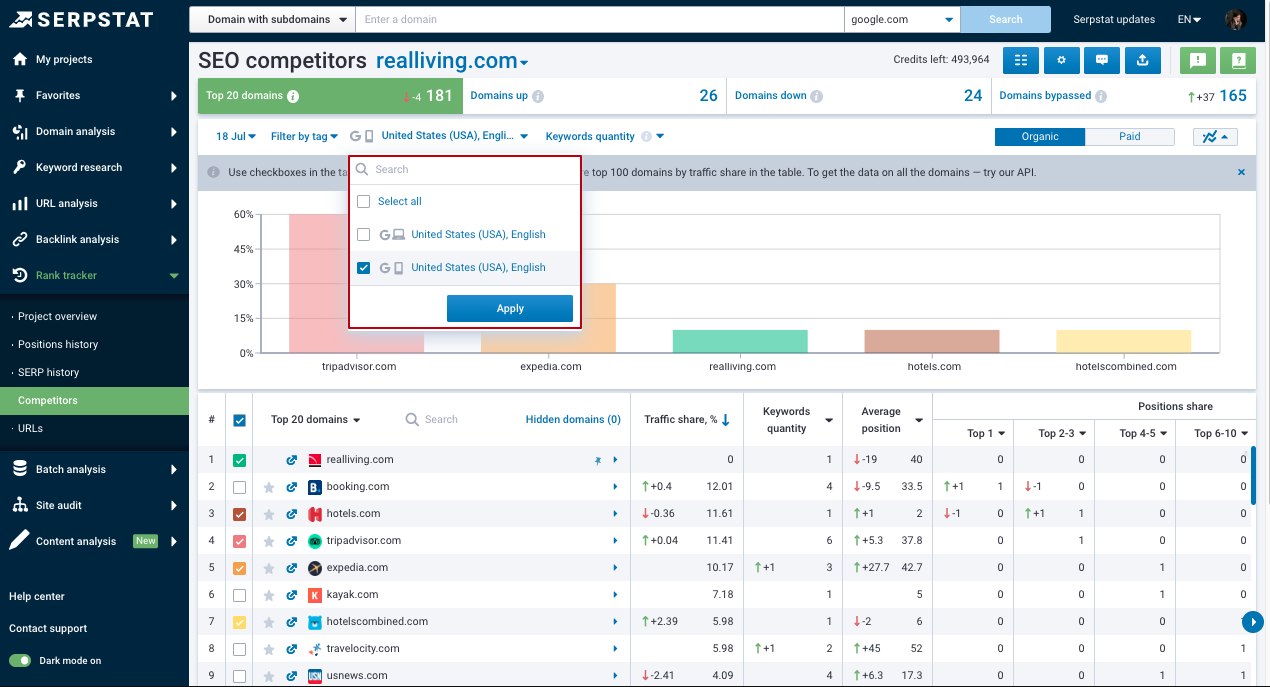Screen dimensions: 1270x687
Task: Click the hotels.com chart bar
Action: [932, 341]
